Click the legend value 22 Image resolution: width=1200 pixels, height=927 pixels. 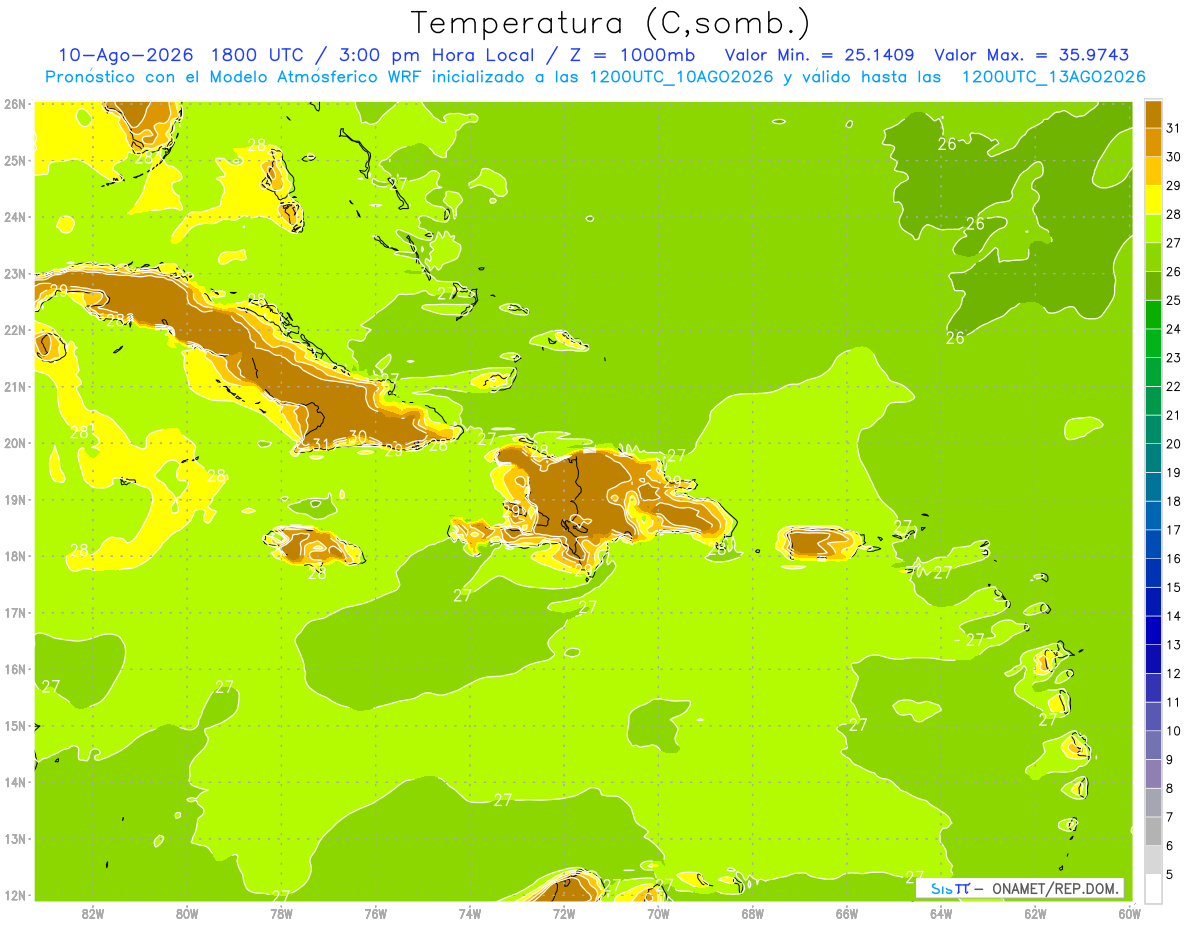click(1173, 386)
